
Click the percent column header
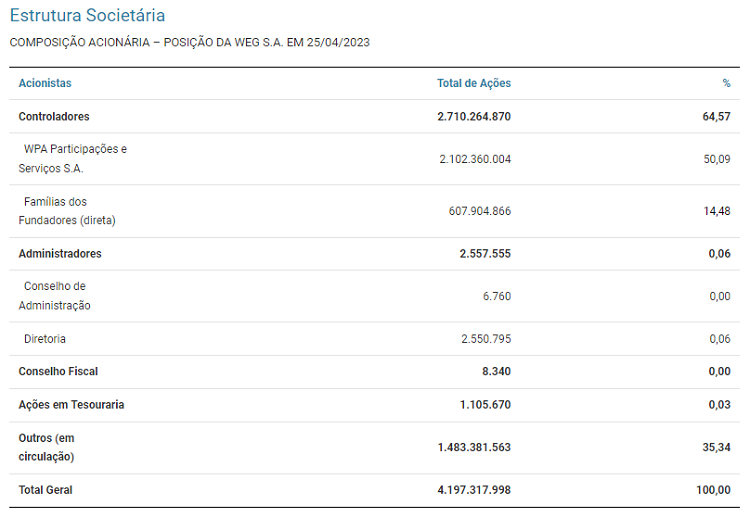726,83
